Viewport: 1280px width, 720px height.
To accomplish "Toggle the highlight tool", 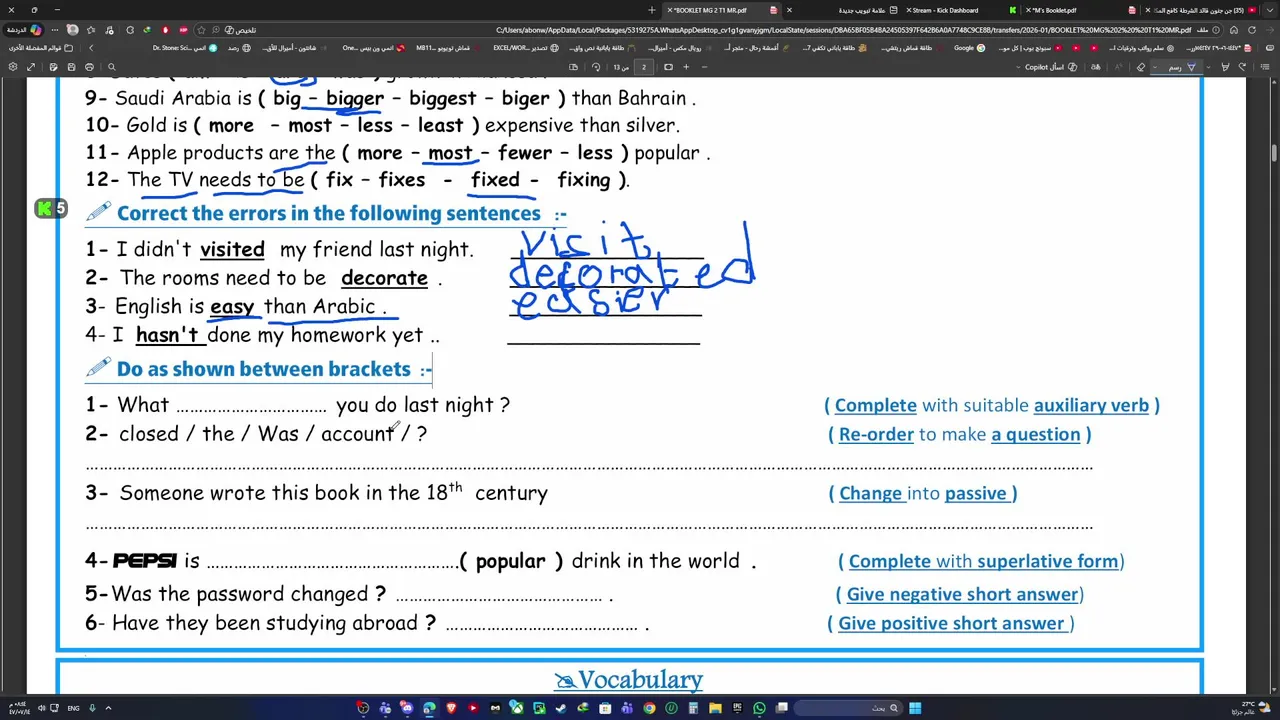I will click(1225, 67).
